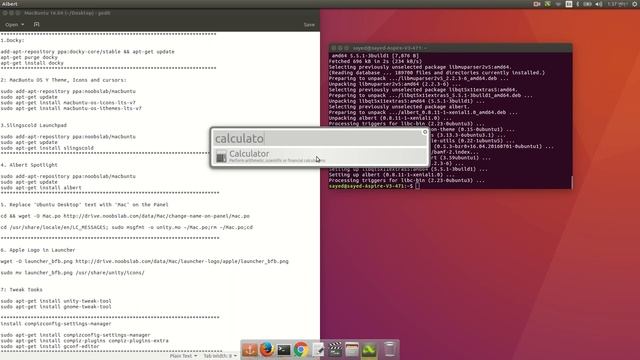Open the battery indicator menu
The width and height of the screenshot is (640, 360).
[x=587, y=4]
